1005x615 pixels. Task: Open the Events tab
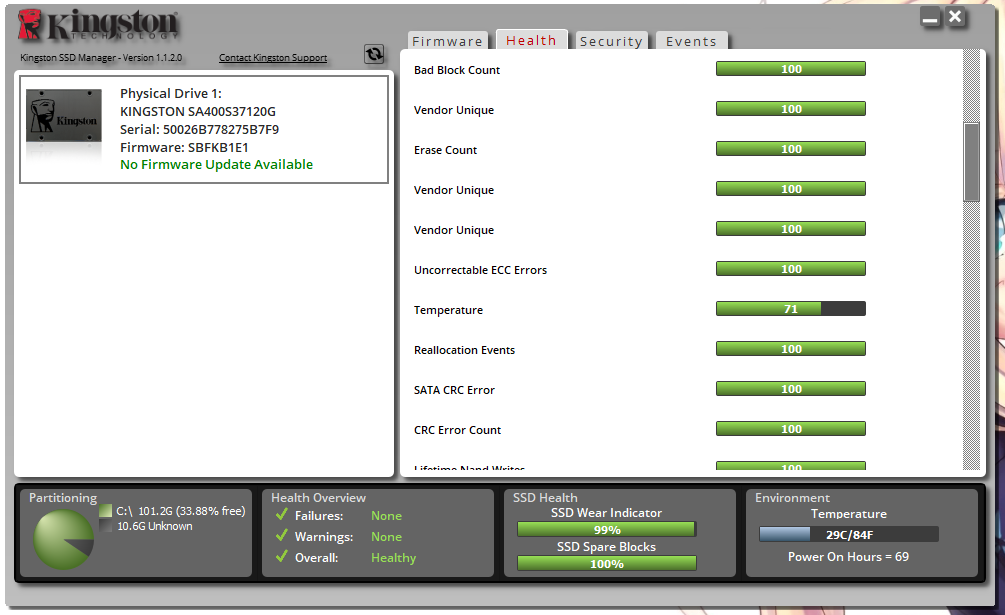[692, 41]
